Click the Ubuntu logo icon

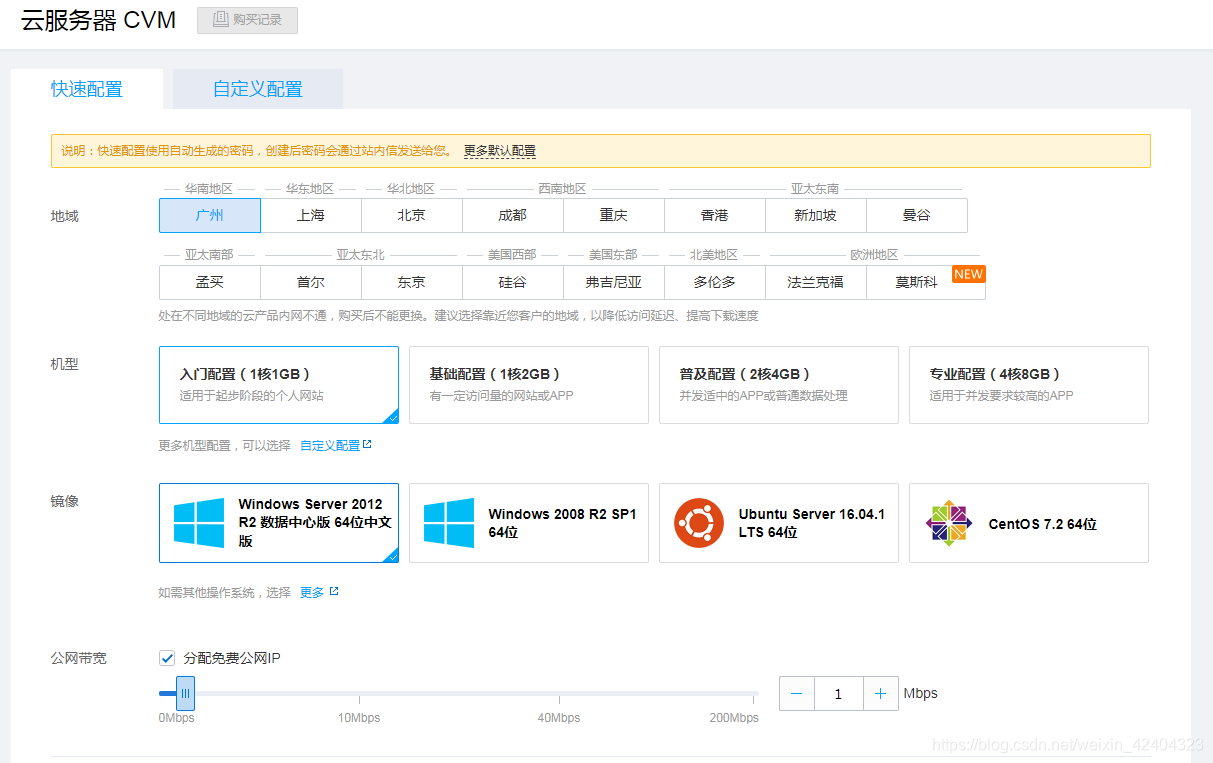pyautogui.click(x=699, y=523)
